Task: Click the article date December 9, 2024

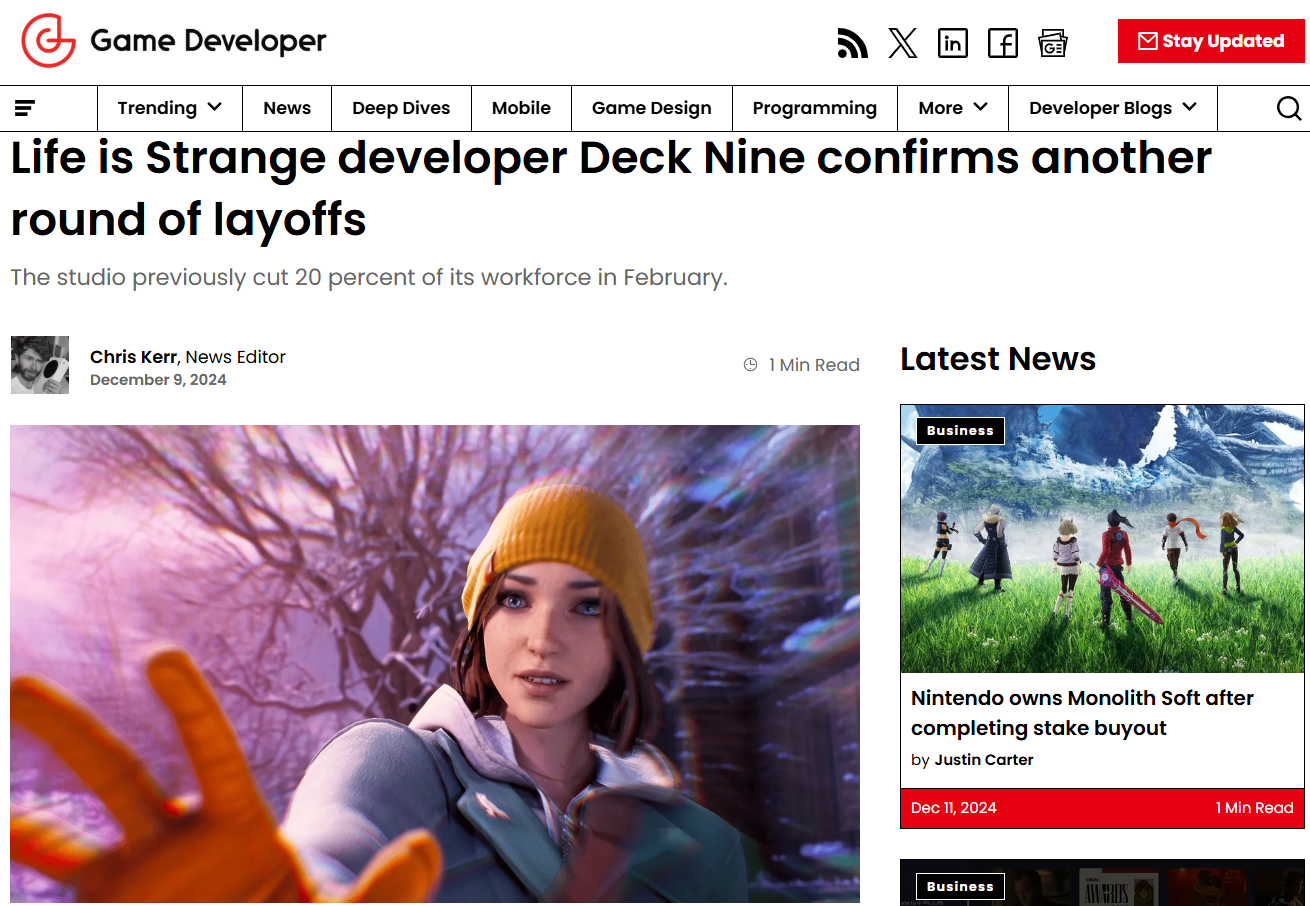Action: coord(158,380)
